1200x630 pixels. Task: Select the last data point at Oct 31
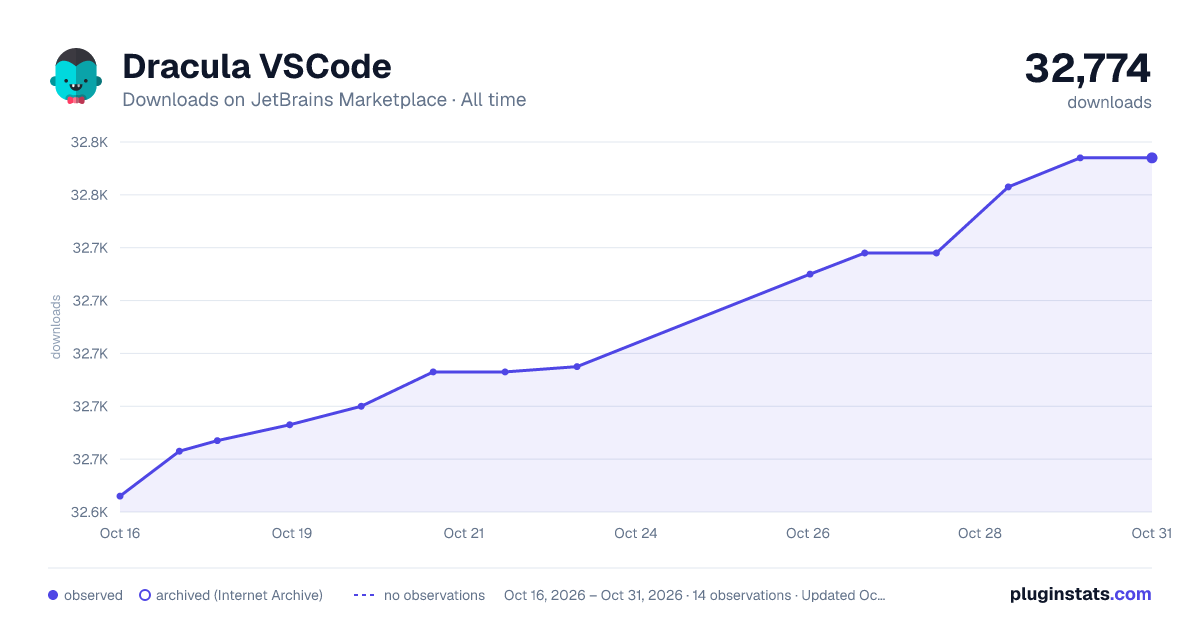1152,158
